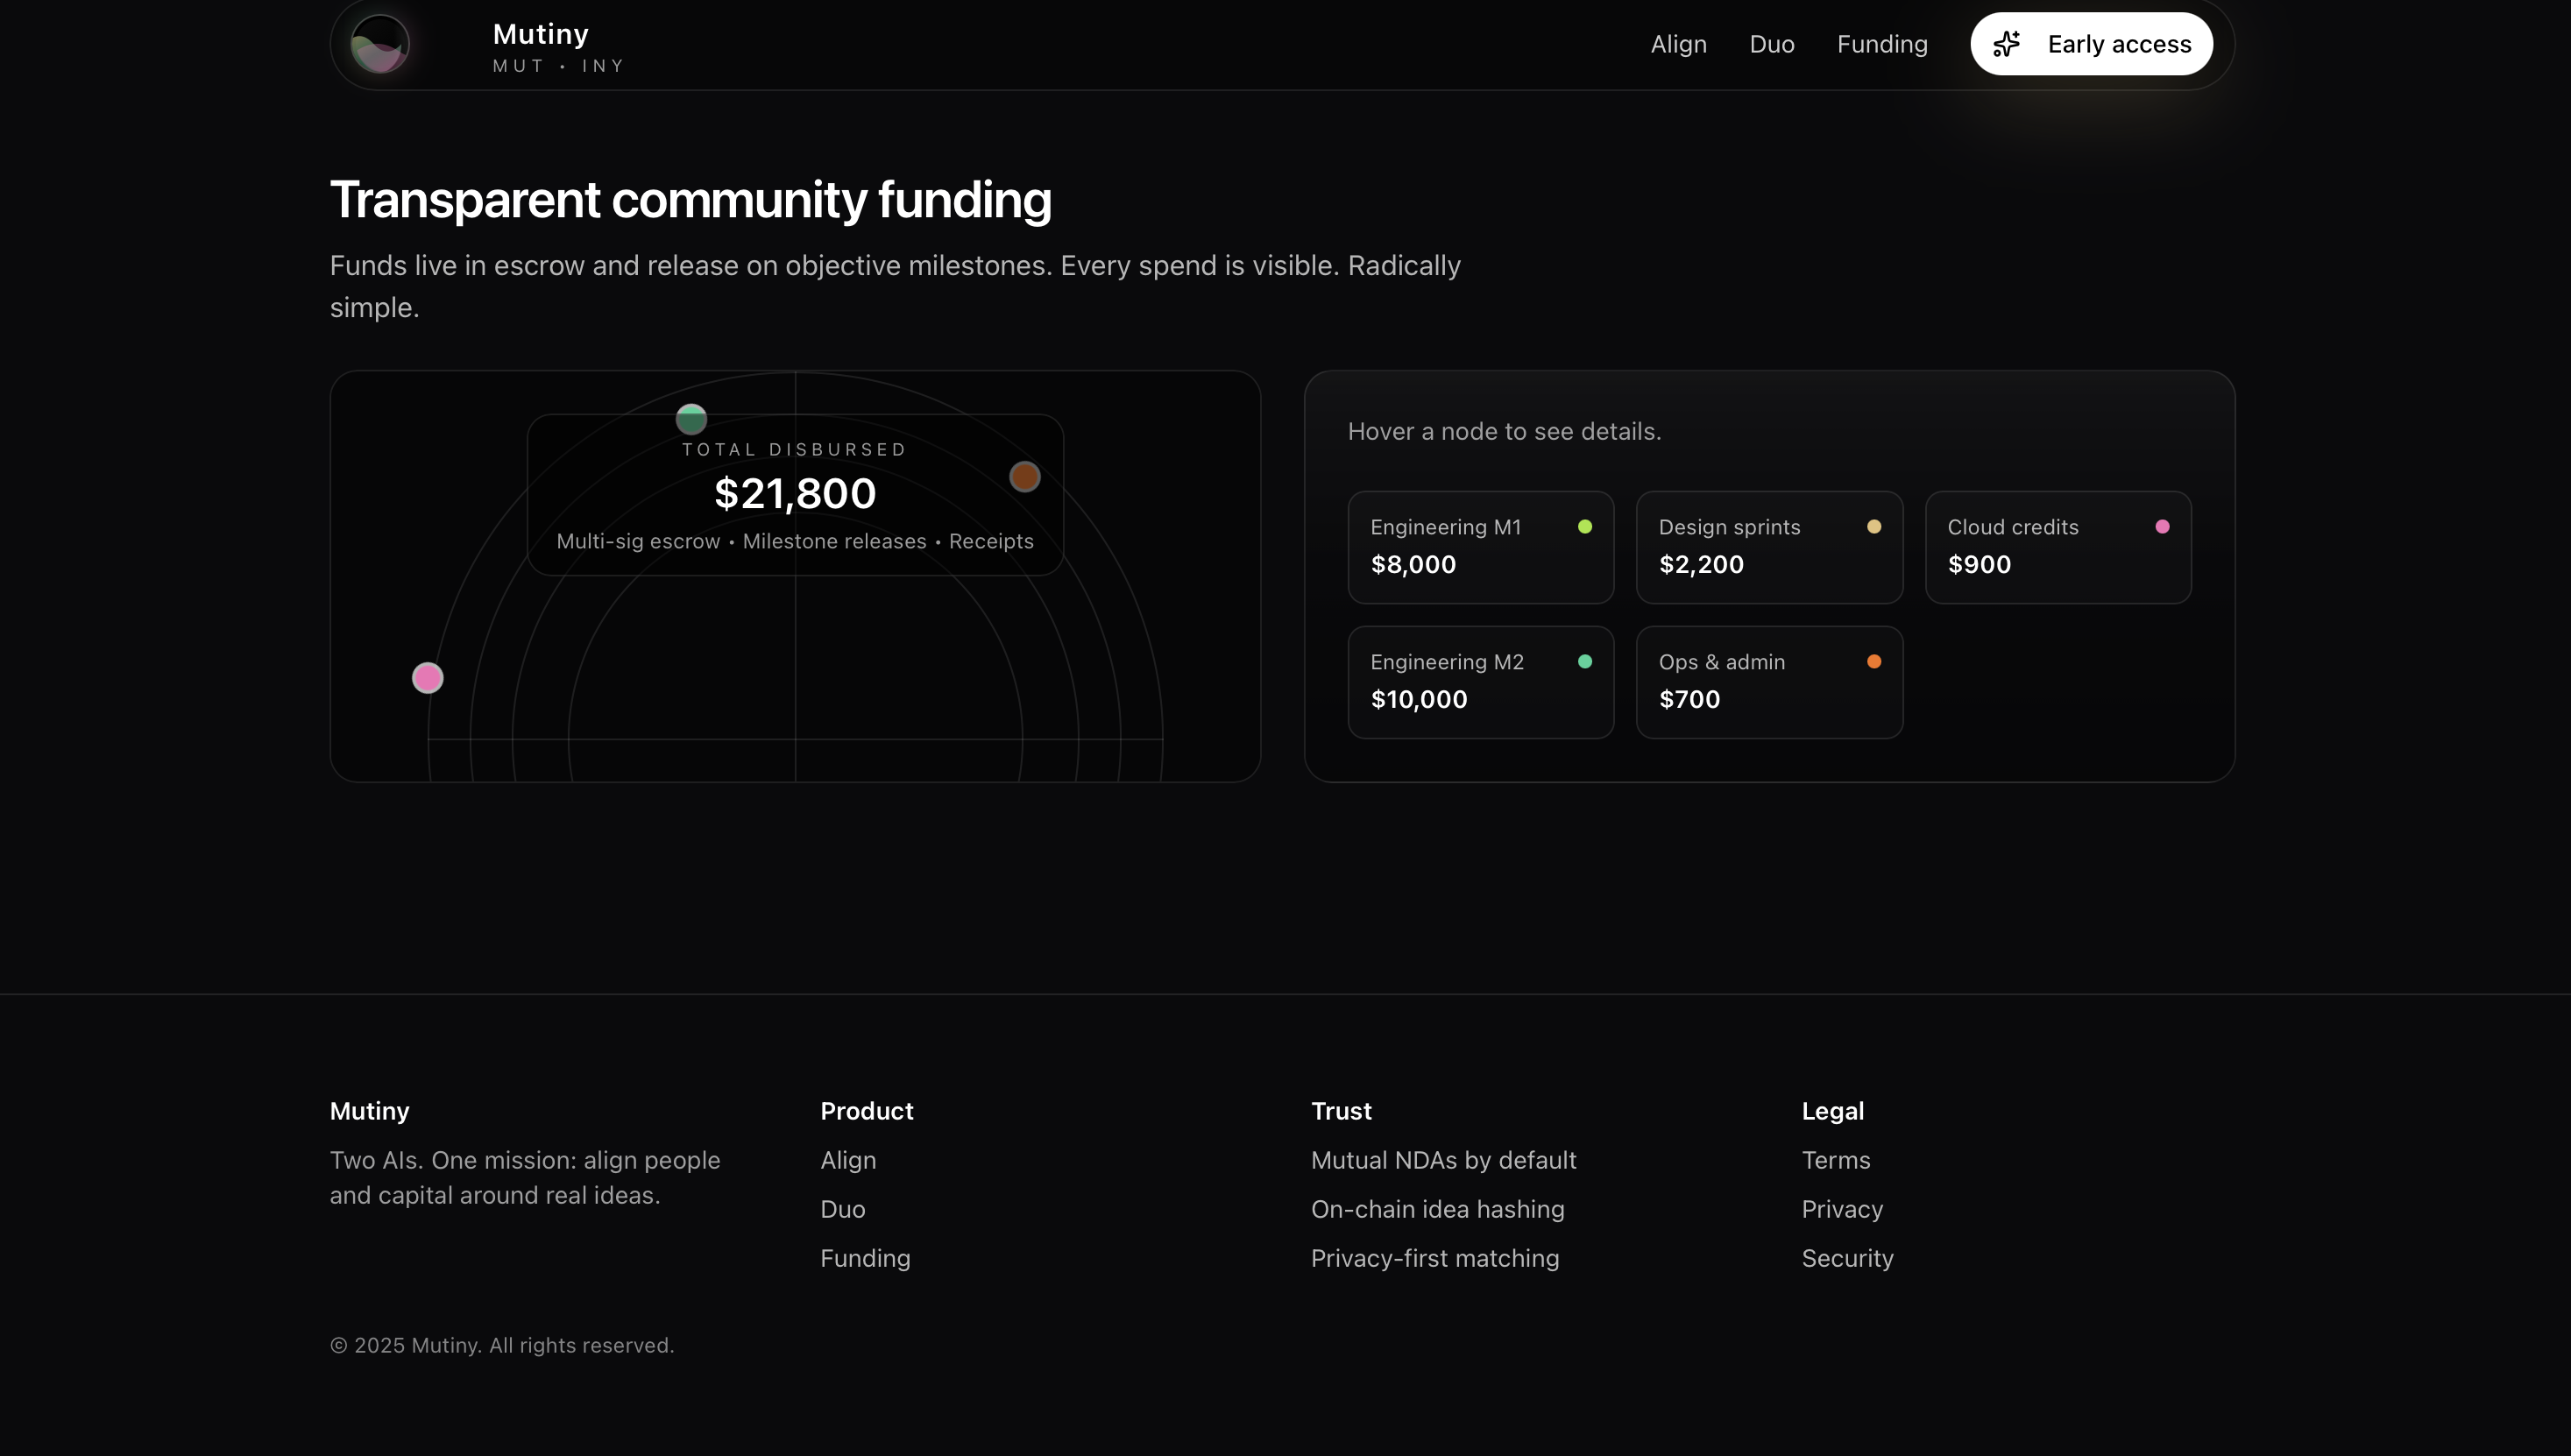Screen dimensions: 2571x1456
Task: Click the Total Disbursed $21,800 panel
Action: click(795, 495)
